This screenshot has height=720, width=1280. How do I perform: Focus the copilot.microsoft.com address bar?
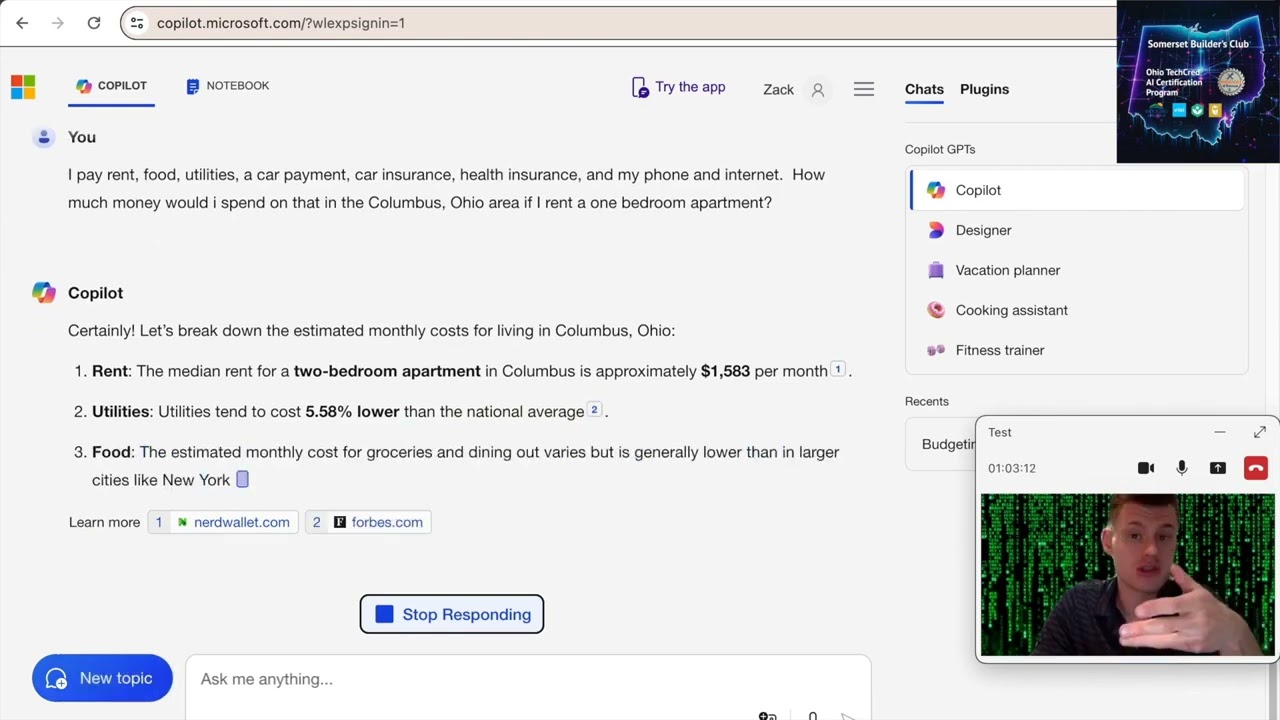[617, 23]
